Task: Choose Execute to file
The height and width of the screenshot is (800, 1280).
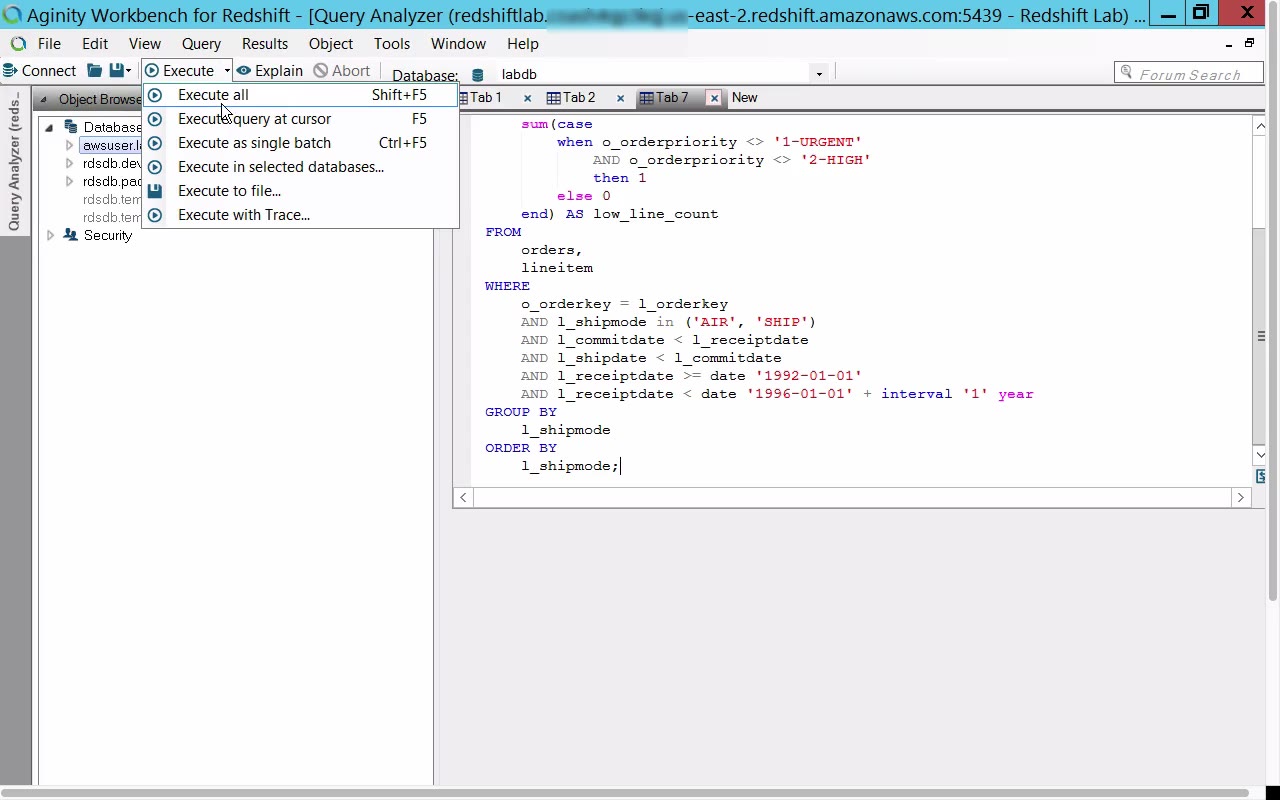Action: coord(300,191)
